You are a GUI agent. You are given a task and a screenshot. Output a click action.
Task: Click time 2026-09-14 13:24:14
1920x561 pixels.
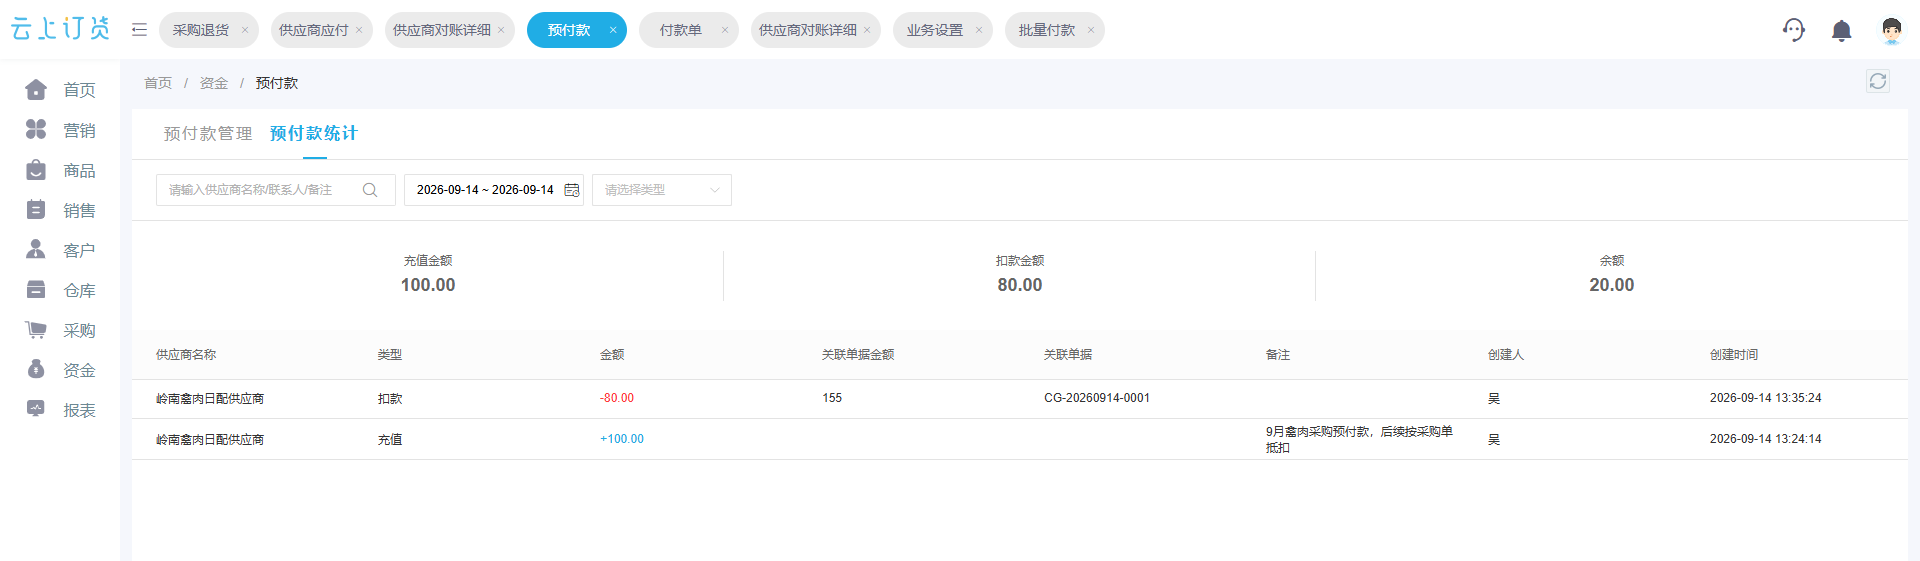click(1766, 439)
